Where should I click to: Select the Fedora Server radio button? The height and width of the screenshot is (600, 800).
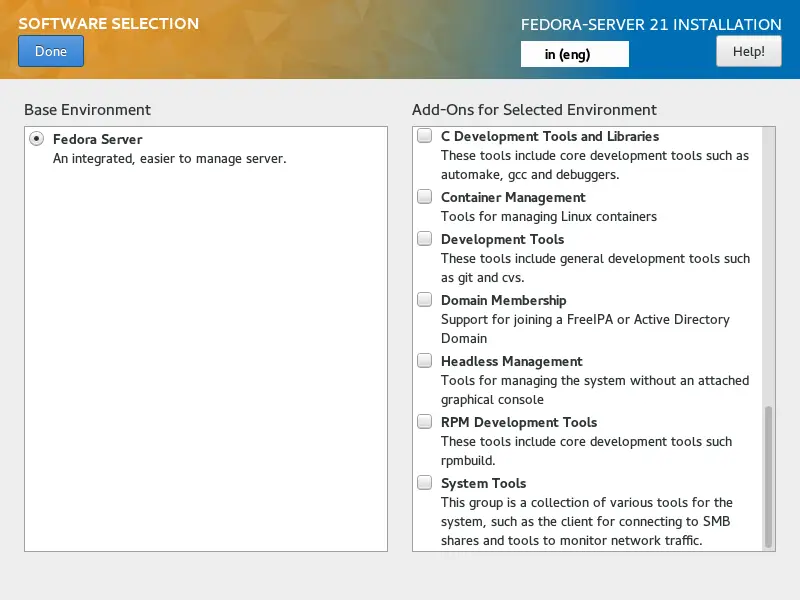37,139
